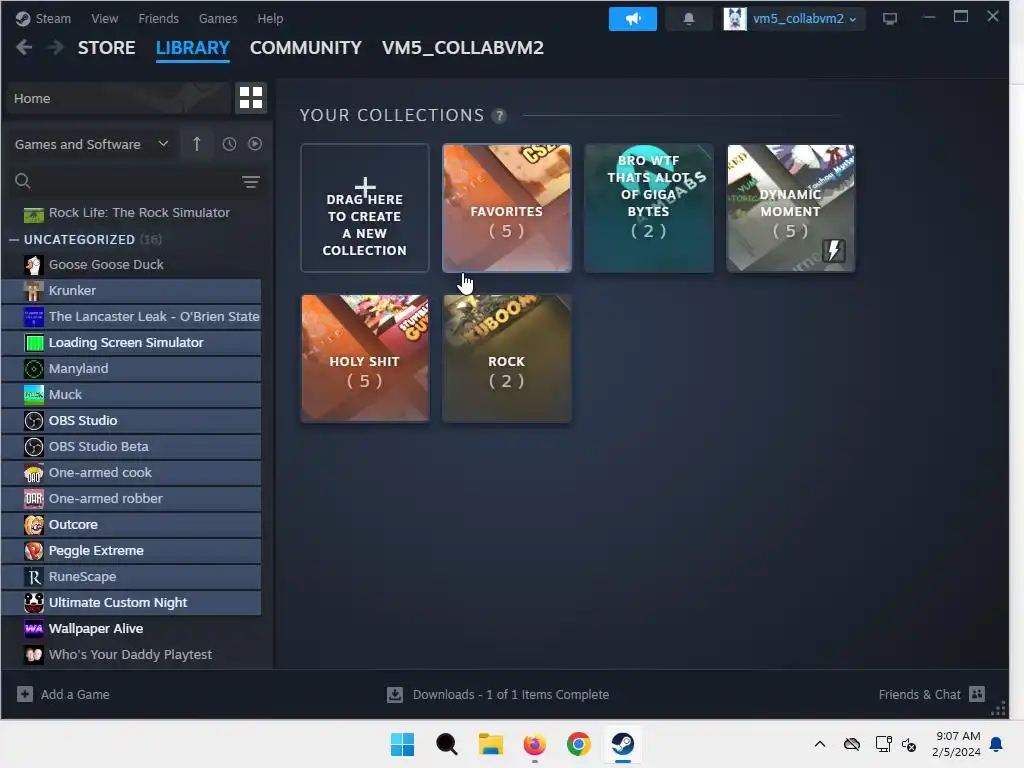Open the Steam announcements megaphone button
The height and width of the screenshot is (768, 1024).
[x=632, y=19]
